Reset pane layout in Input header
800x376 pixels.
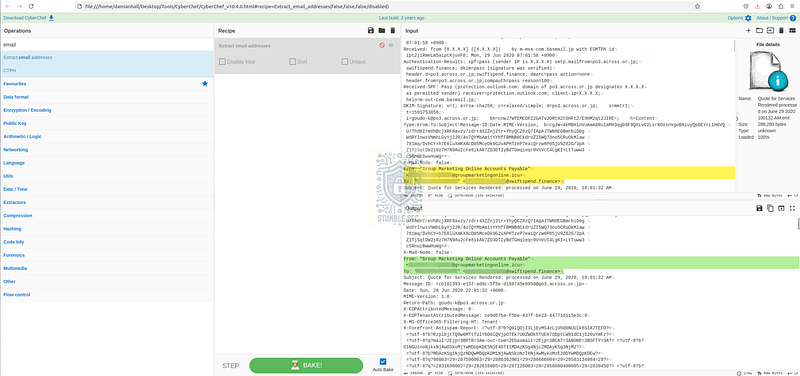click(x=792, y=31)
